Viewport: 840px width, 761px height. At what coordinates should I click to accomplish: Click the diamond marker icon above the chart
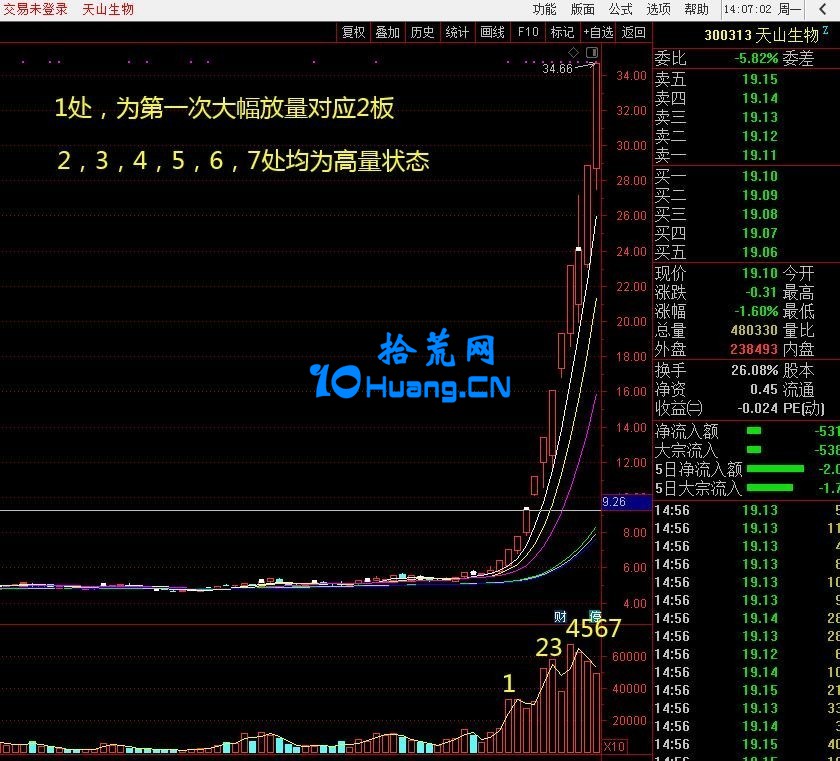pyautogui.click(x=573, y=52)
